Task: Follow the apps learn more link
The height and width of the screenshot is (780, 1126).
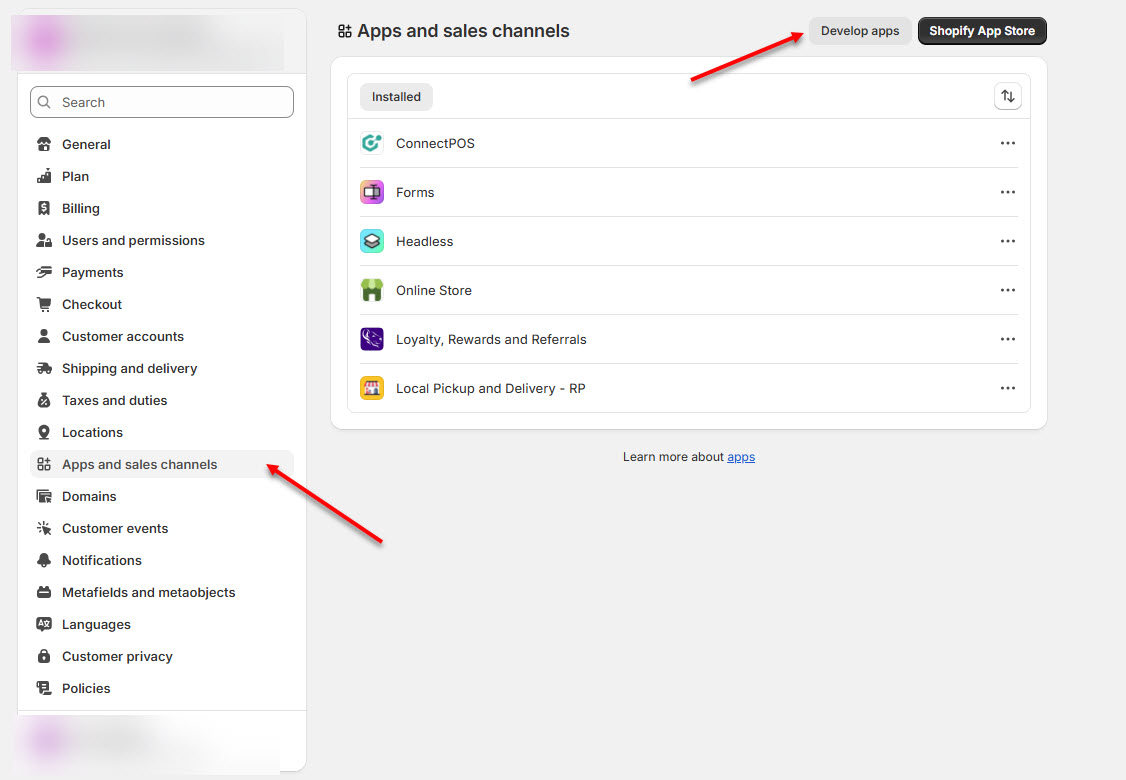Action: click(740, 457)
